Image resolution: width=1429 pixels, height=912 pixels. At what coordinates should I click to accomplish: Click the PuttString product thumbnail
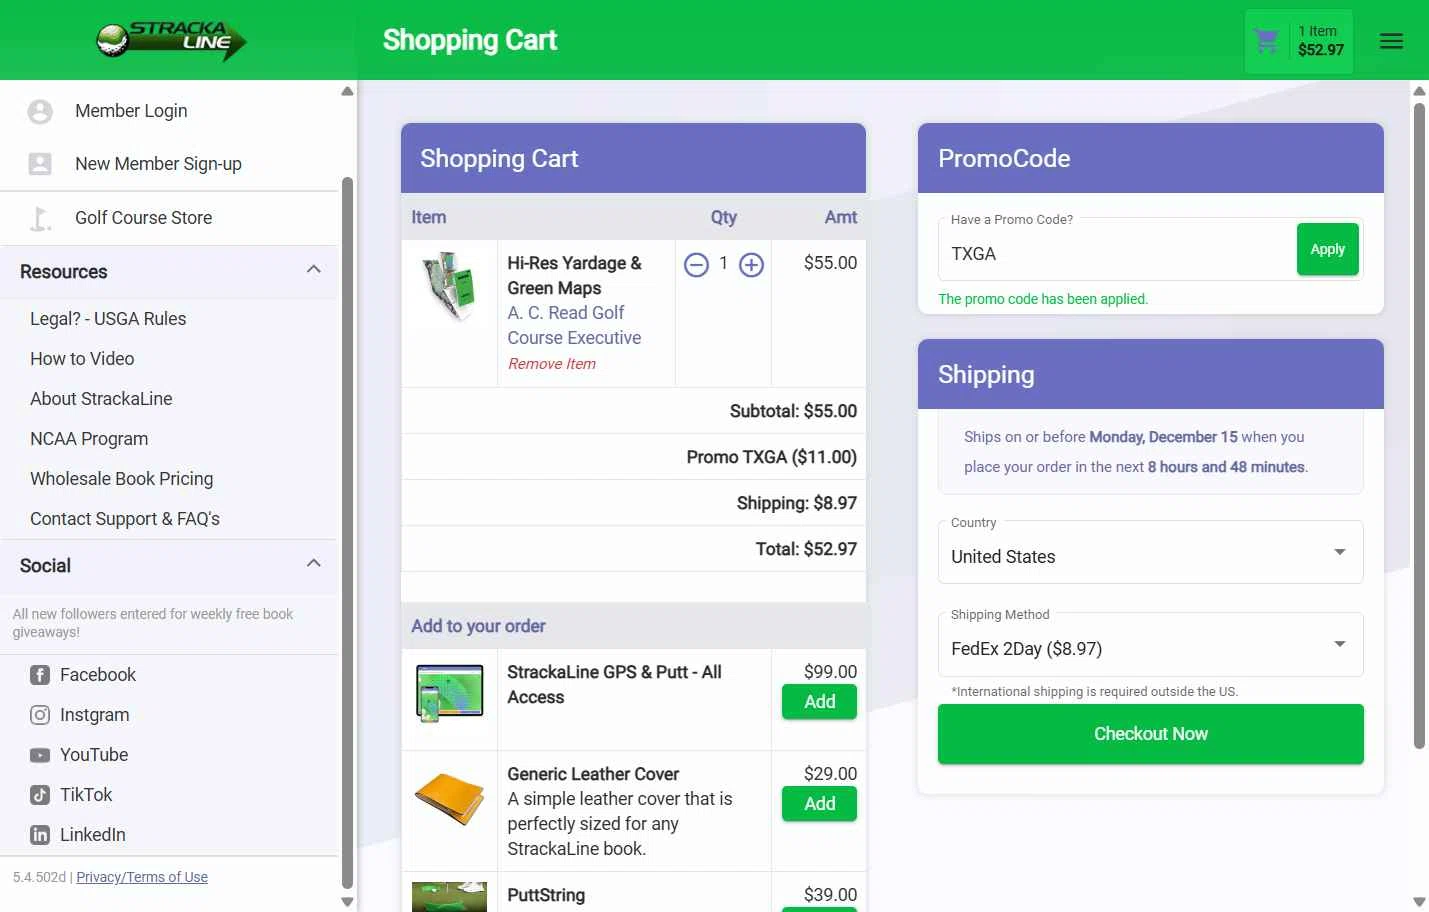click(449, 897)
